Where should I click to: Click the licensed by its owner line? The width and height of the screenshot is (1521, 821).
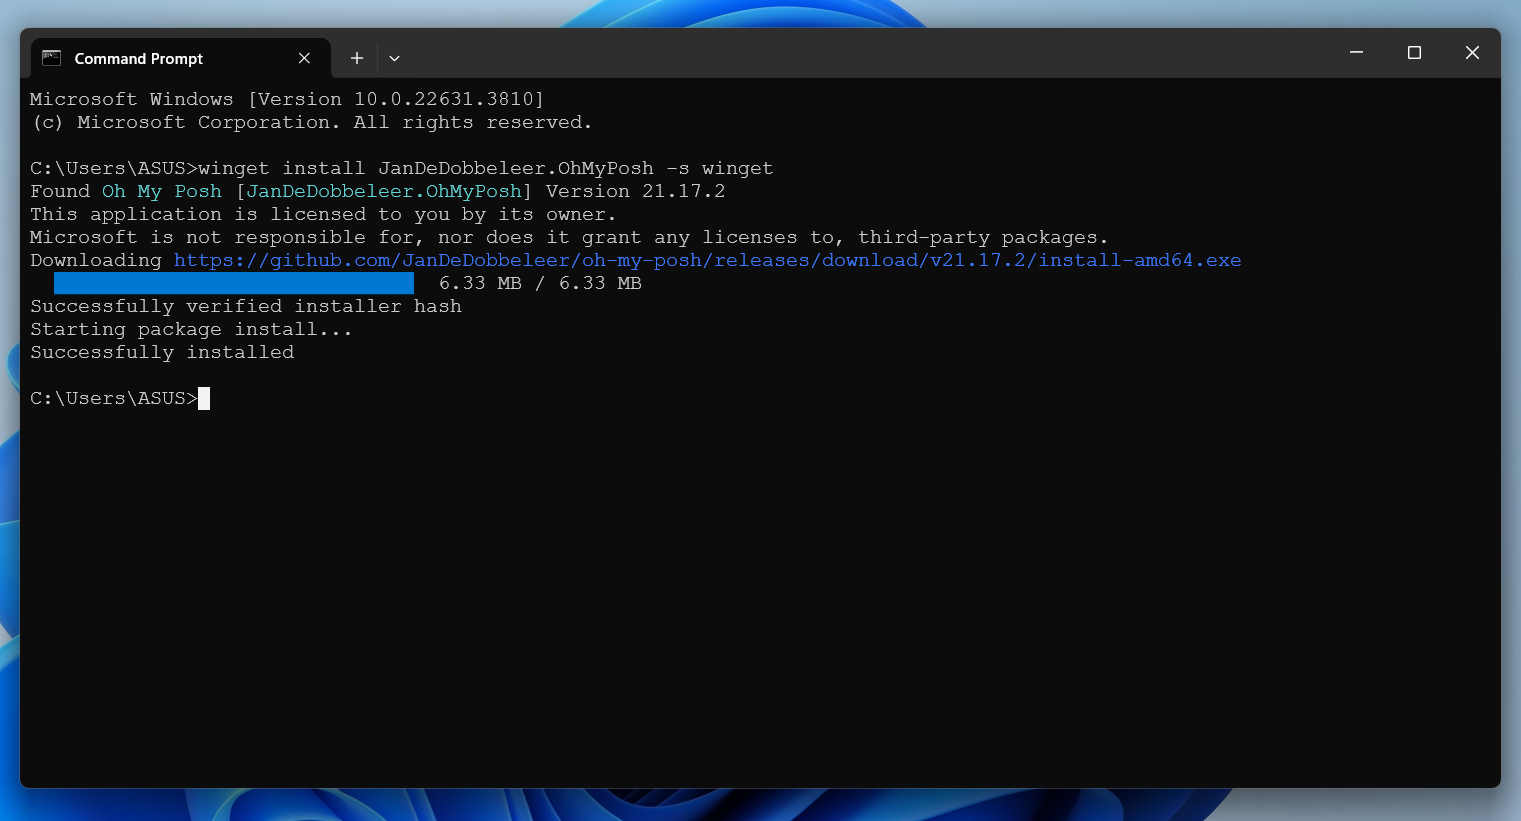click(323, 214)
